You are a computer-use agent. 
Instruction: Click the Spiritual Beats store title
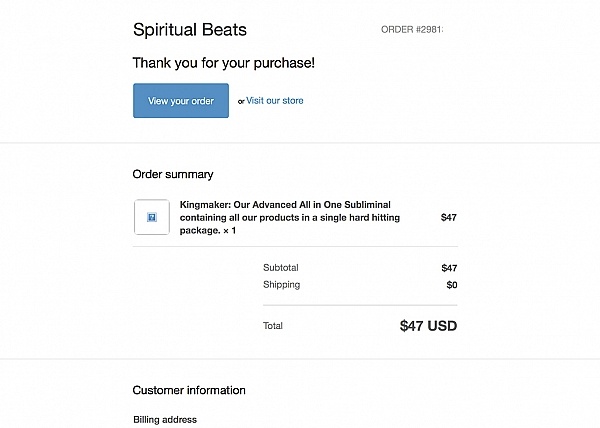coord(190,30)
